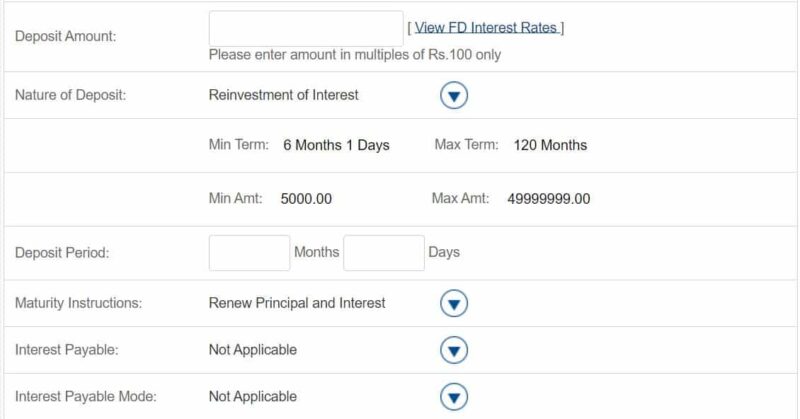Click the Deposit Amount label
Screen dimensions: 800x419
pyautogui.click(x=66, y=36)
